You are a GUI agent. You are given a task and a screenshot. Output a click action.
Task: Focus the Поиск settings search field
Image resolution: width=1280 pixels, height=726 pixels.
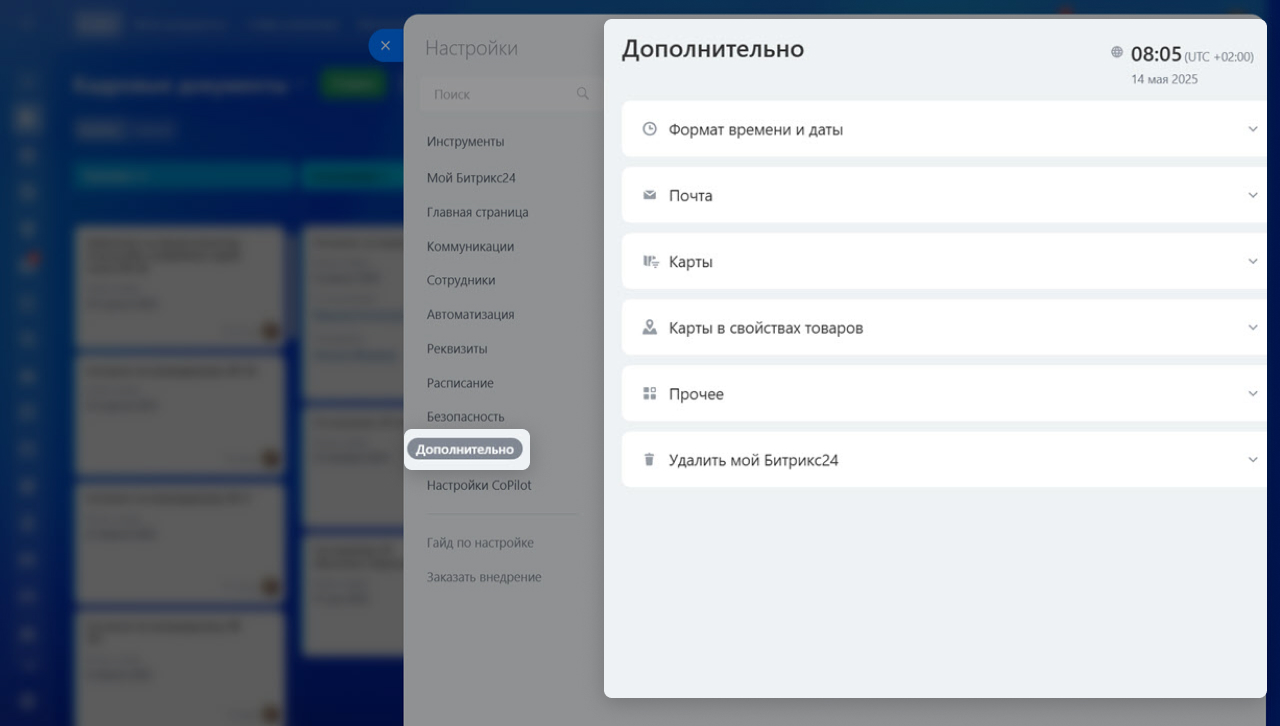coord(500,94)
